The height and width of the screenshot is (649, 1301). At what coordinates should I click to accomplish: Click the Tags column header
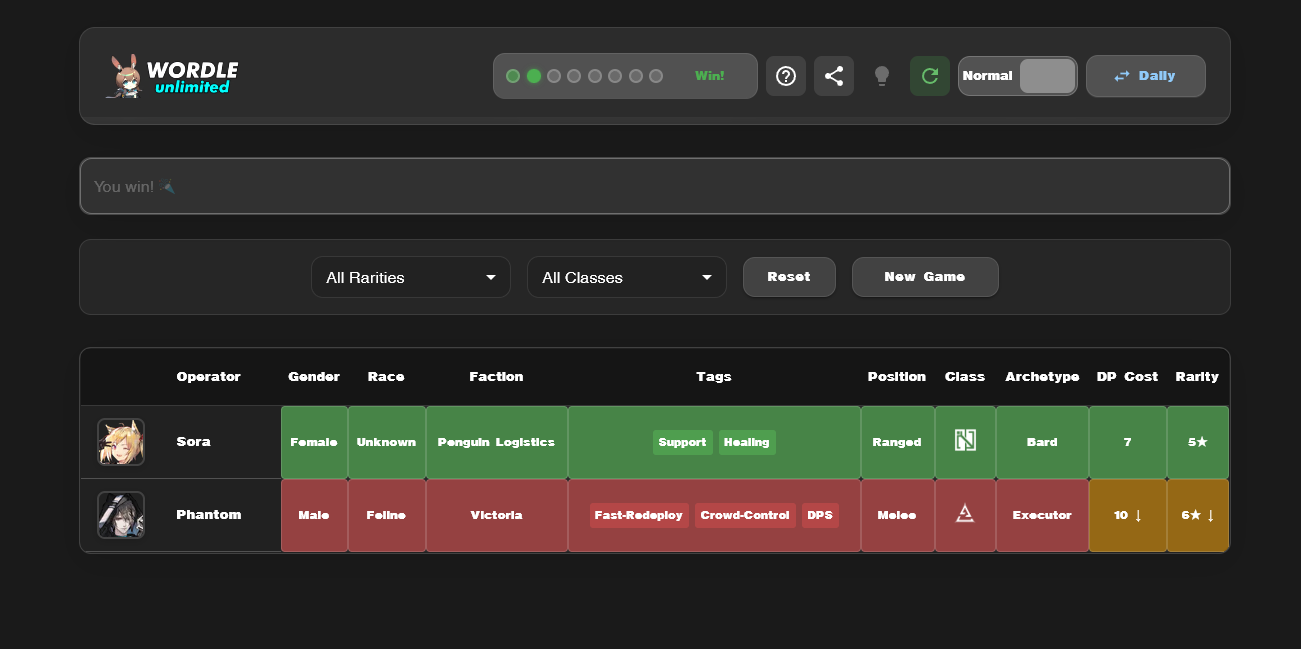click(714, 377)
